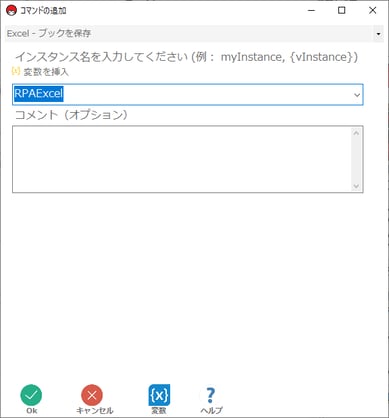Click the comment box scrollbar track

point(356,159)
